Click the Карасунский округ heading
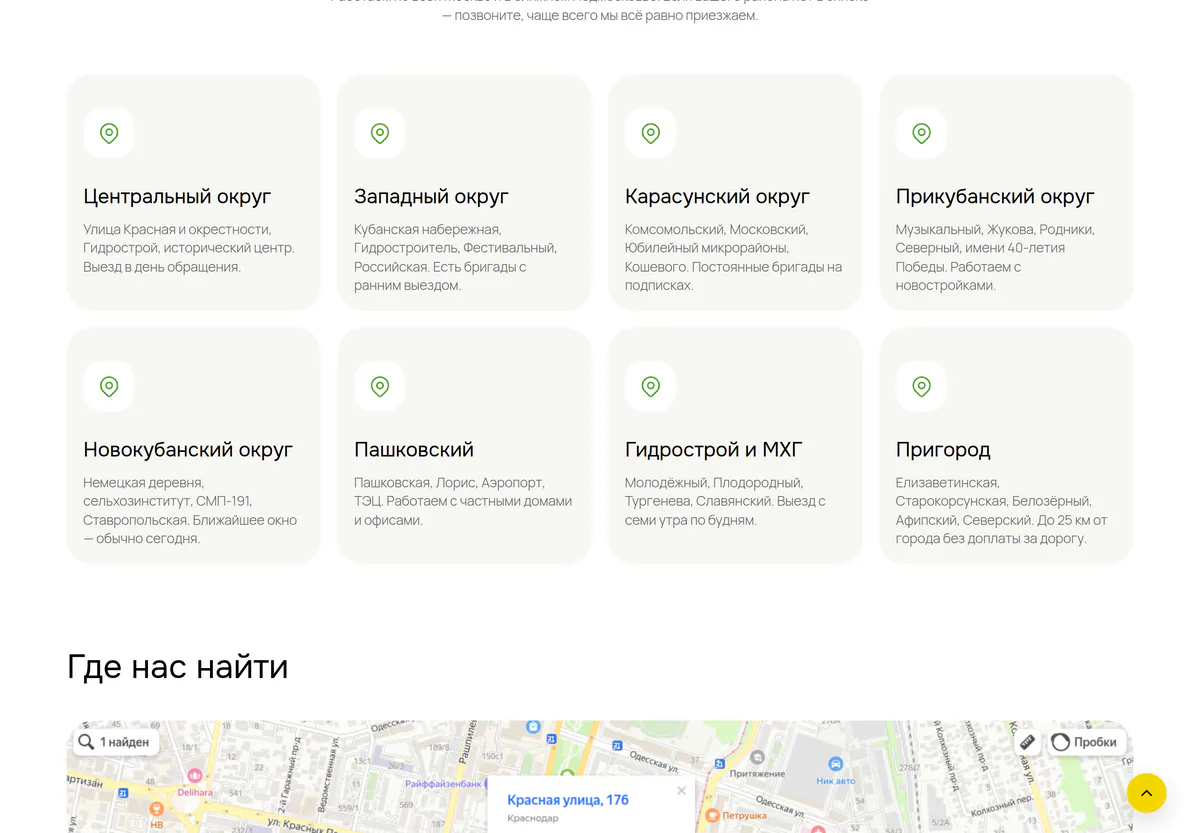The width and height of the screenshot is (1200, 833). pyautogui.click(x=717, y=196)
